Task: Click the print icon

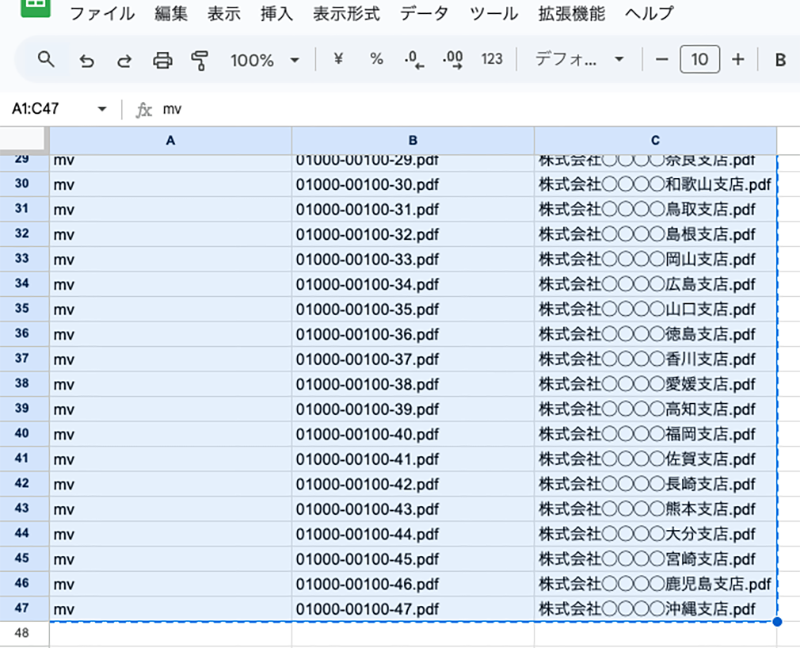Action: pos(162,60)
